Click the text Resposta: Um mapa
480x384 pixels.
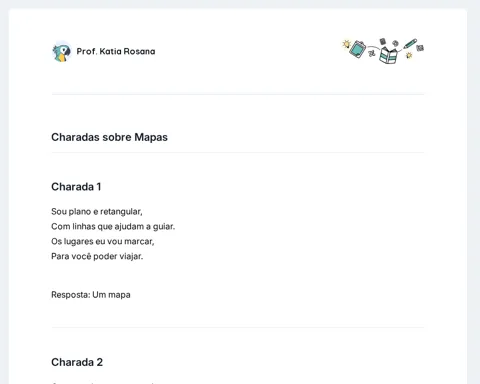click(x=91, y=295)
